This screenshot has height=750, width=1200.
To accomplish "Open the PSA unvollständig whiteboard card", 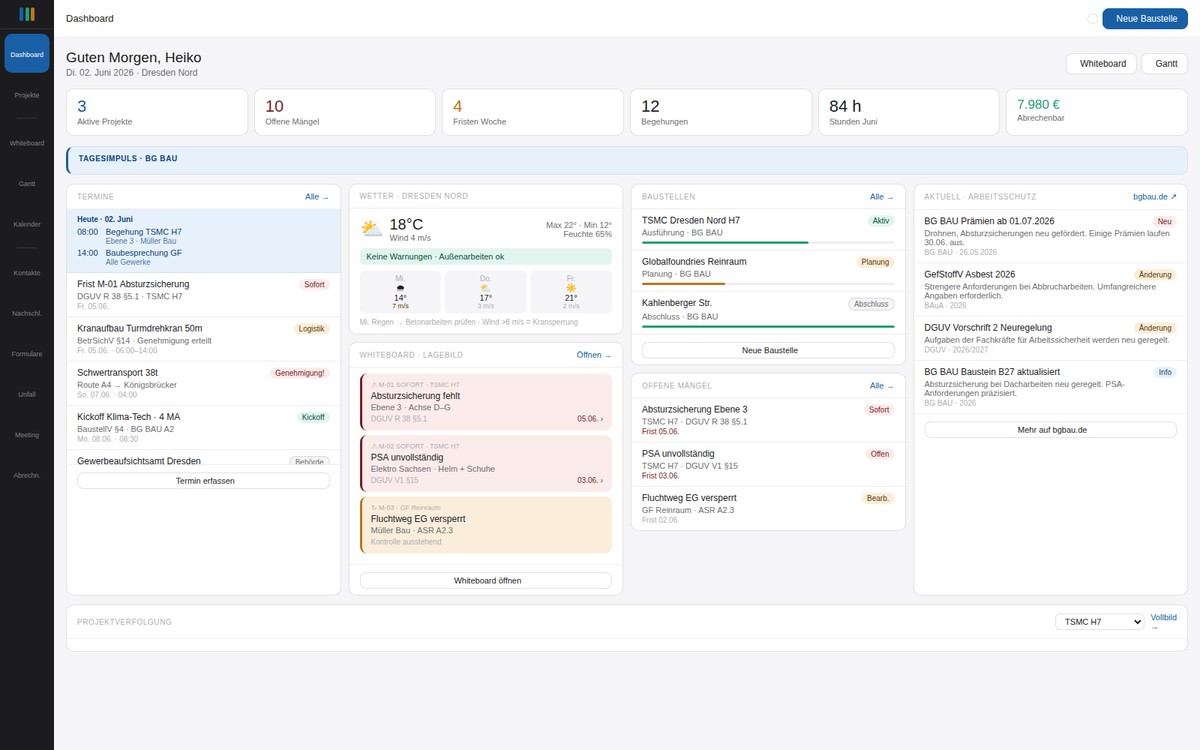I will point(486,463).
